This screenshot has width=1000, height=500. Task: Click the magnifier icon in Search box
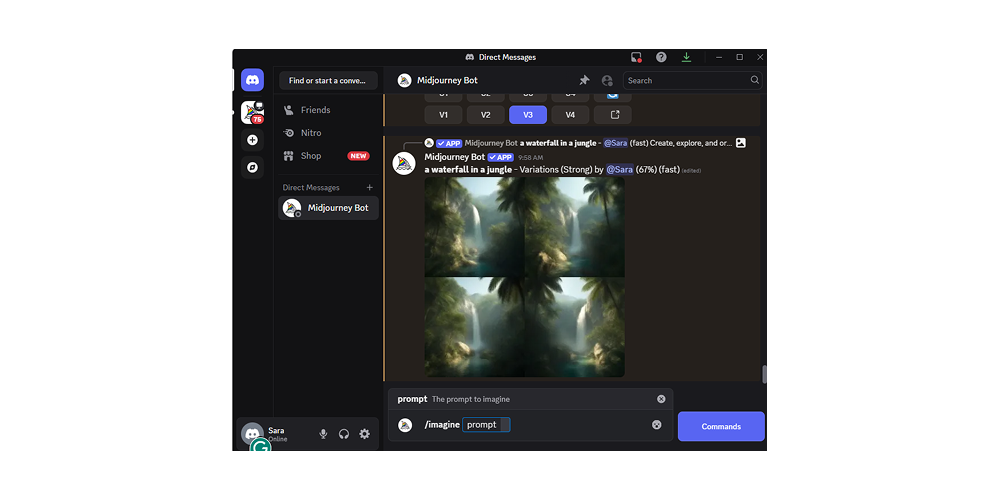[x=754, y=80]
